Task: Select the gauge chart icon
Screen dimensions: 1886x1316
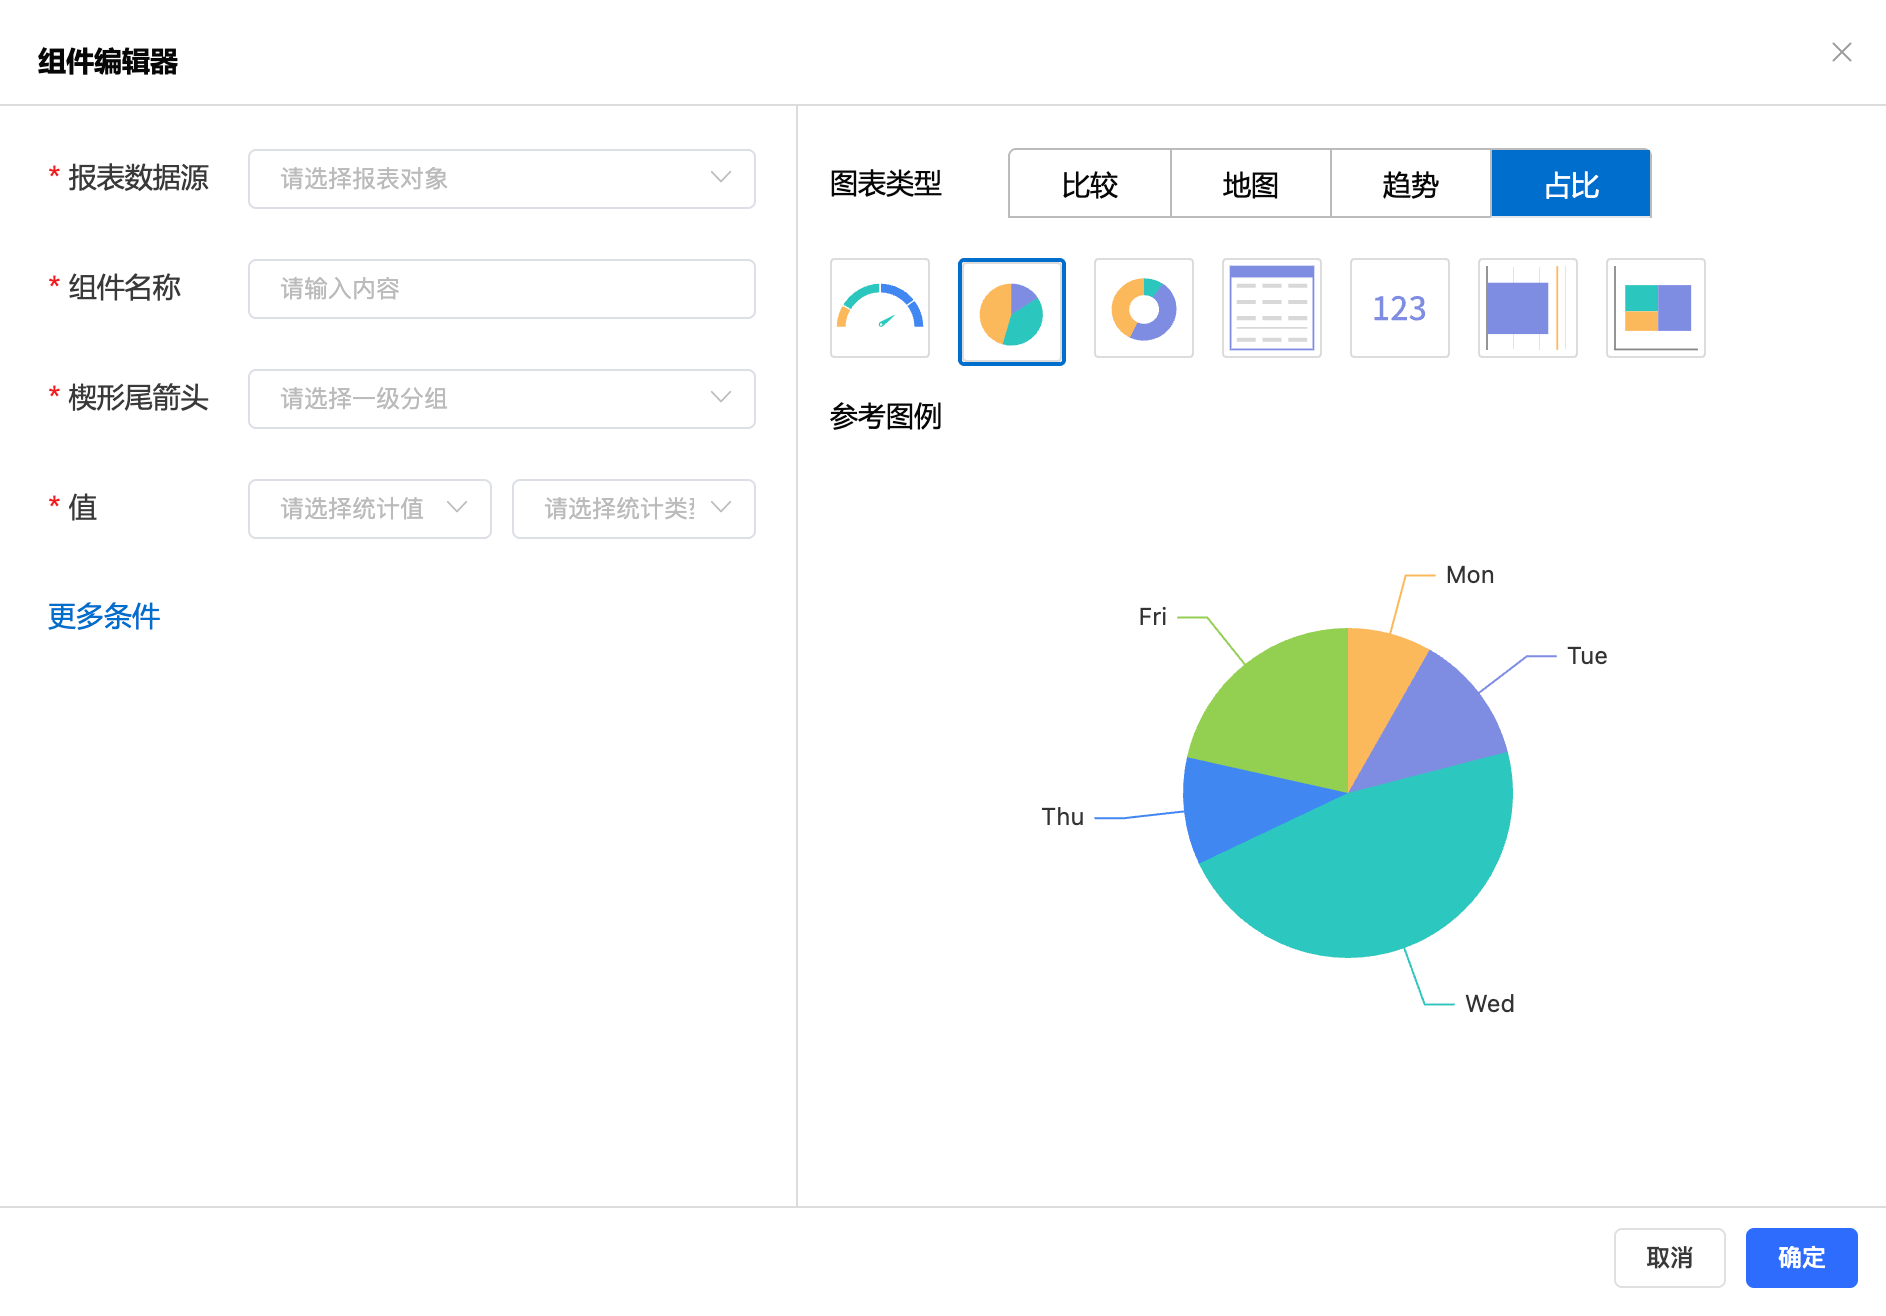Action: (879, 308)
